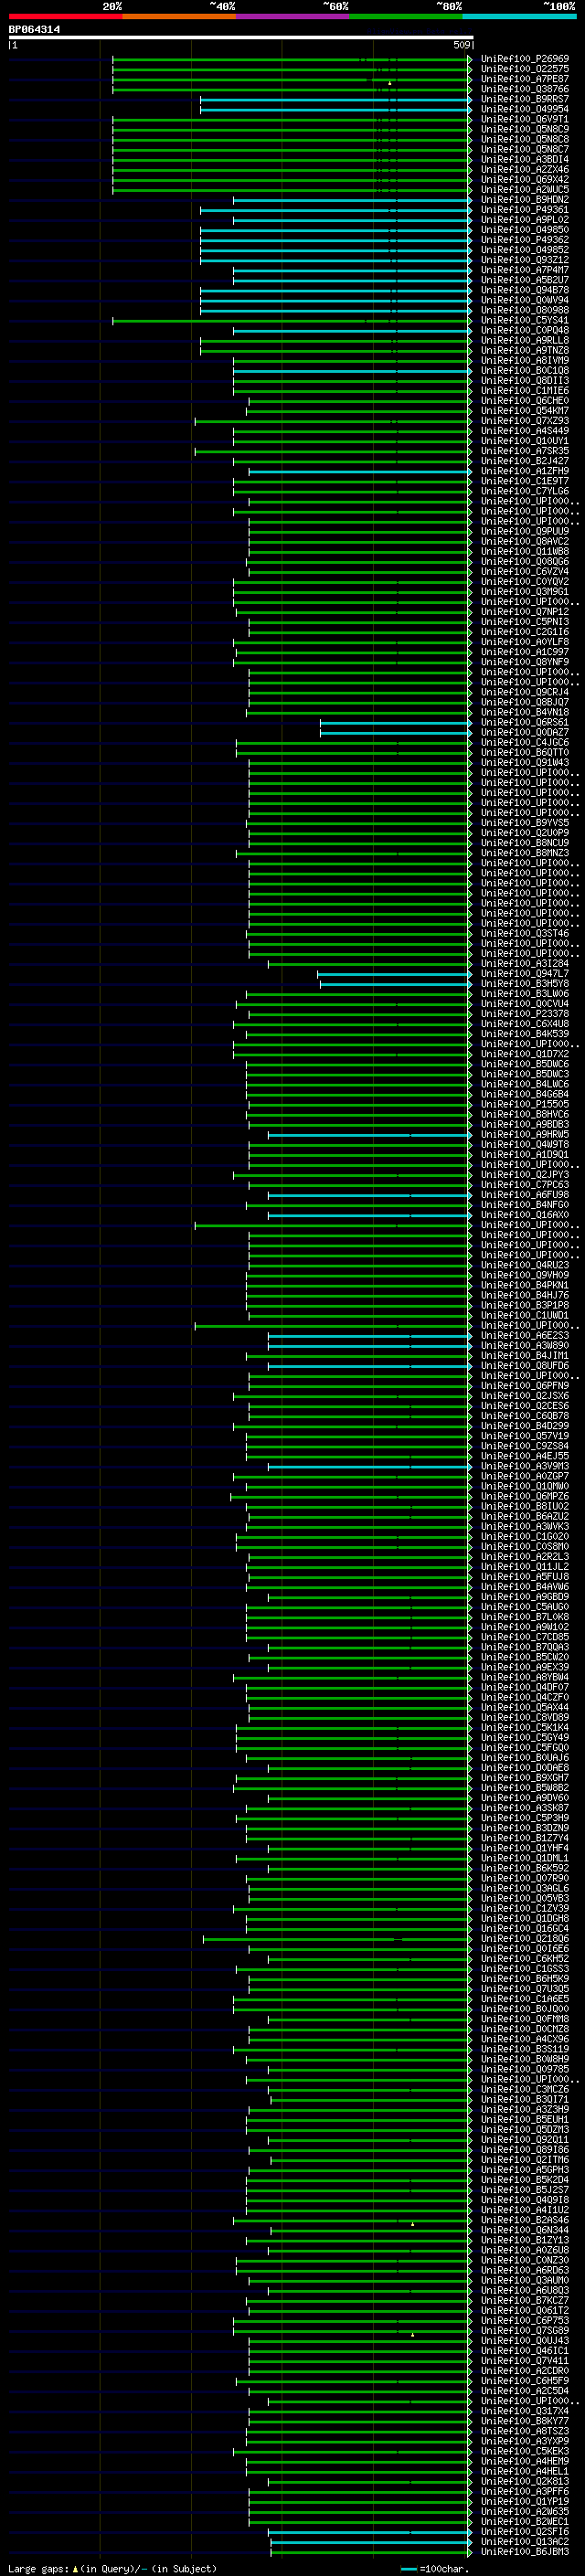Screen dimensions: 585x2576
Task: Select the UniRef100_Q91W43 label
Action: (525, 763)
